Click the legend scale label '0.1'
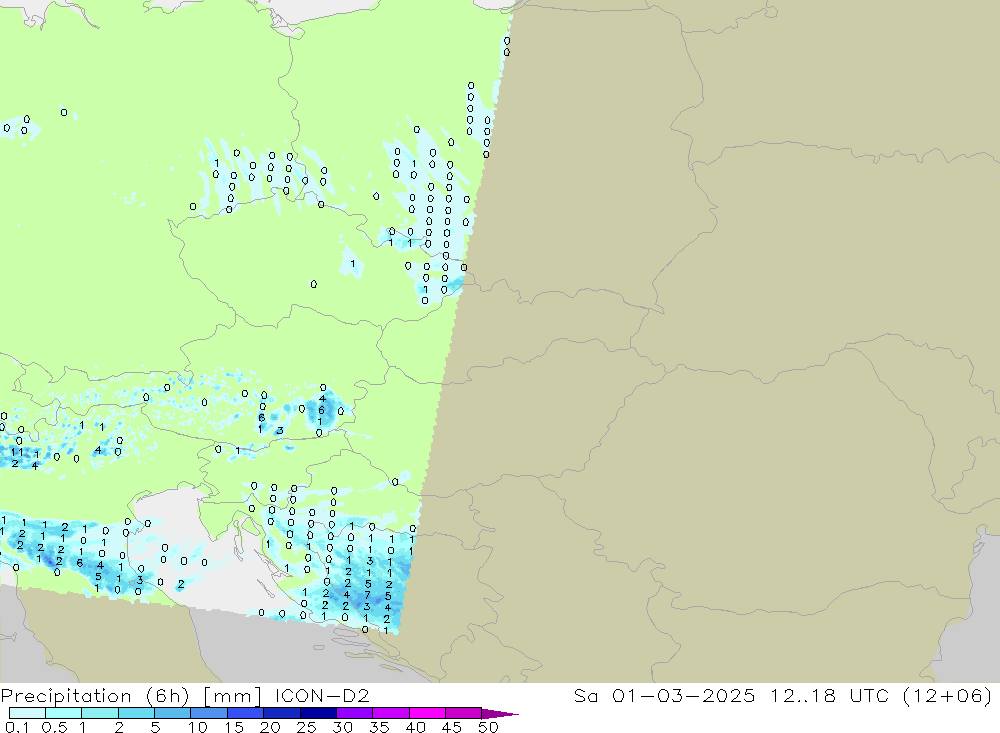1000x733 pixels. click(17, 727)
